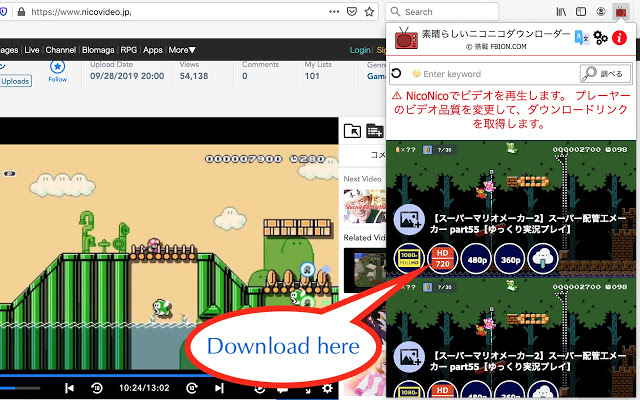Image resolution: width=640 pixels, height=400 pixels.
Task: Toggle the Firefox sidebar icon
Action: (581, 12)
